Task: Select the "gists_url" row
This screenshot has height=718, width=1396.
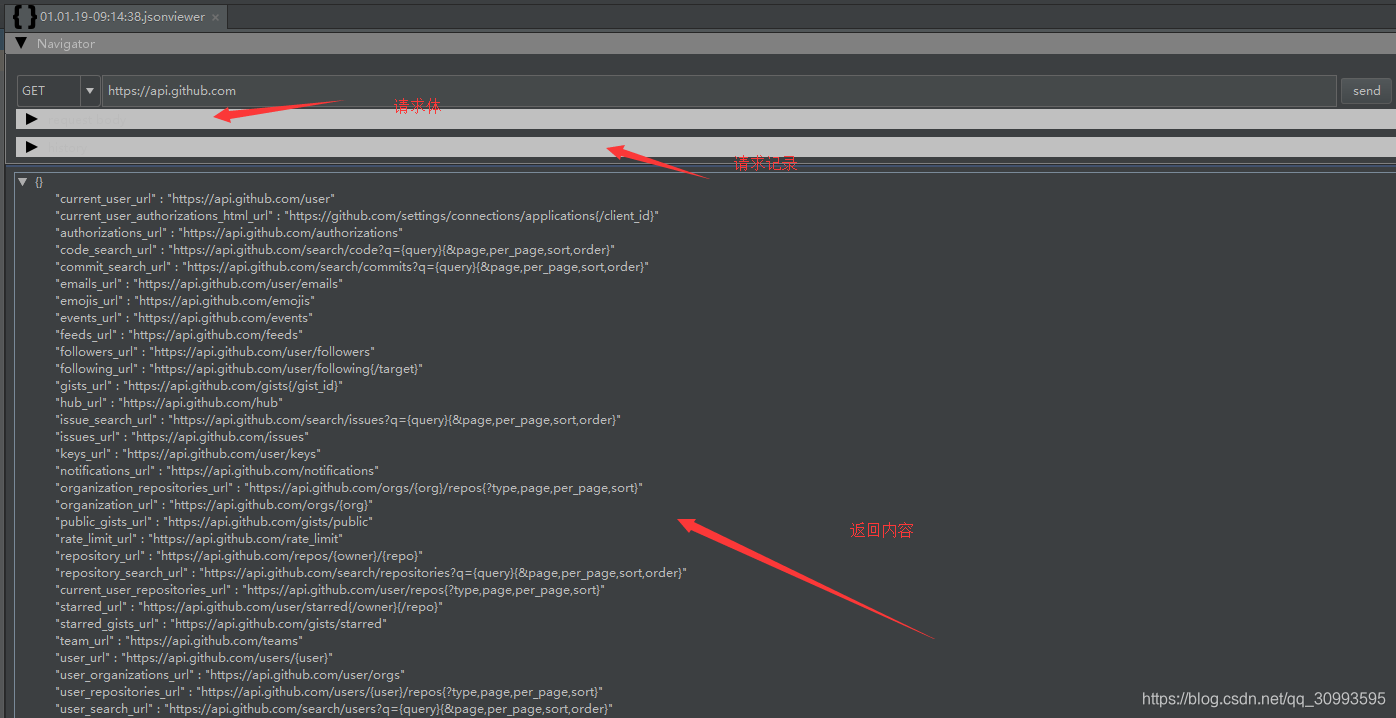Action: point(199,386)
